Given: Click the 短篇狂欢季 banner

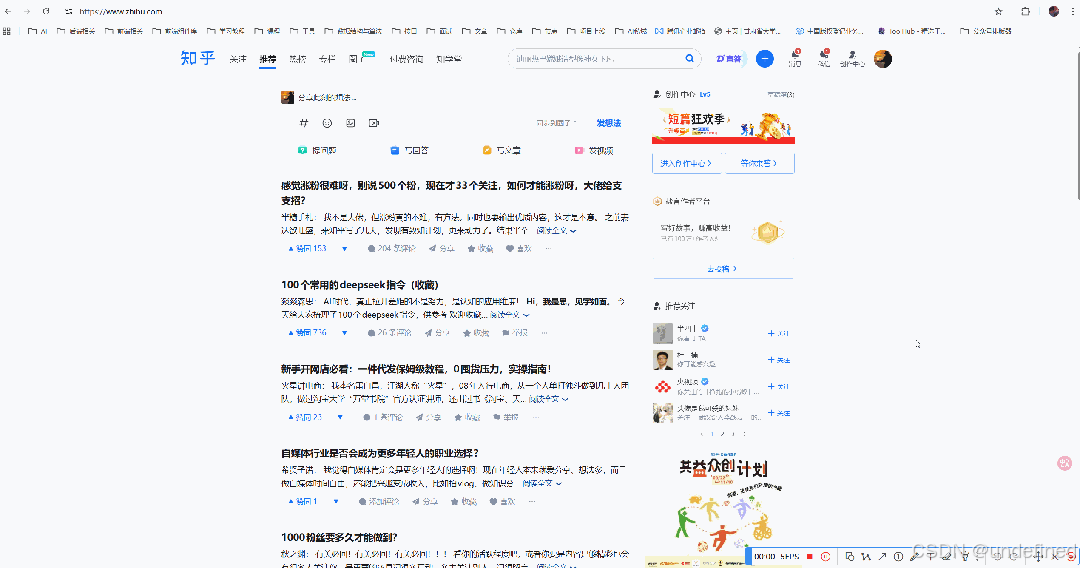Looking at the screenshot, I should click(x=723, y=125).
